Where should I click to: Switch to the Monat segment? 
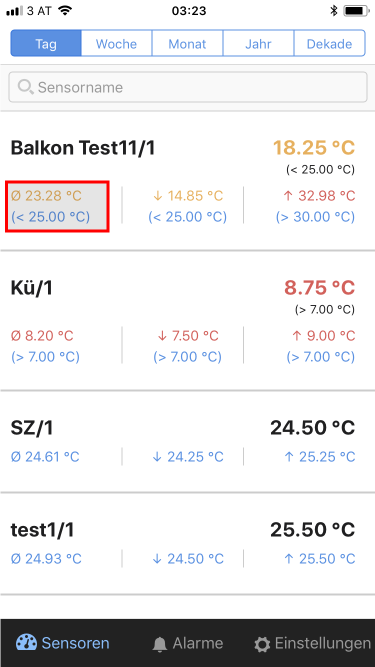click(x=187, y=43)
